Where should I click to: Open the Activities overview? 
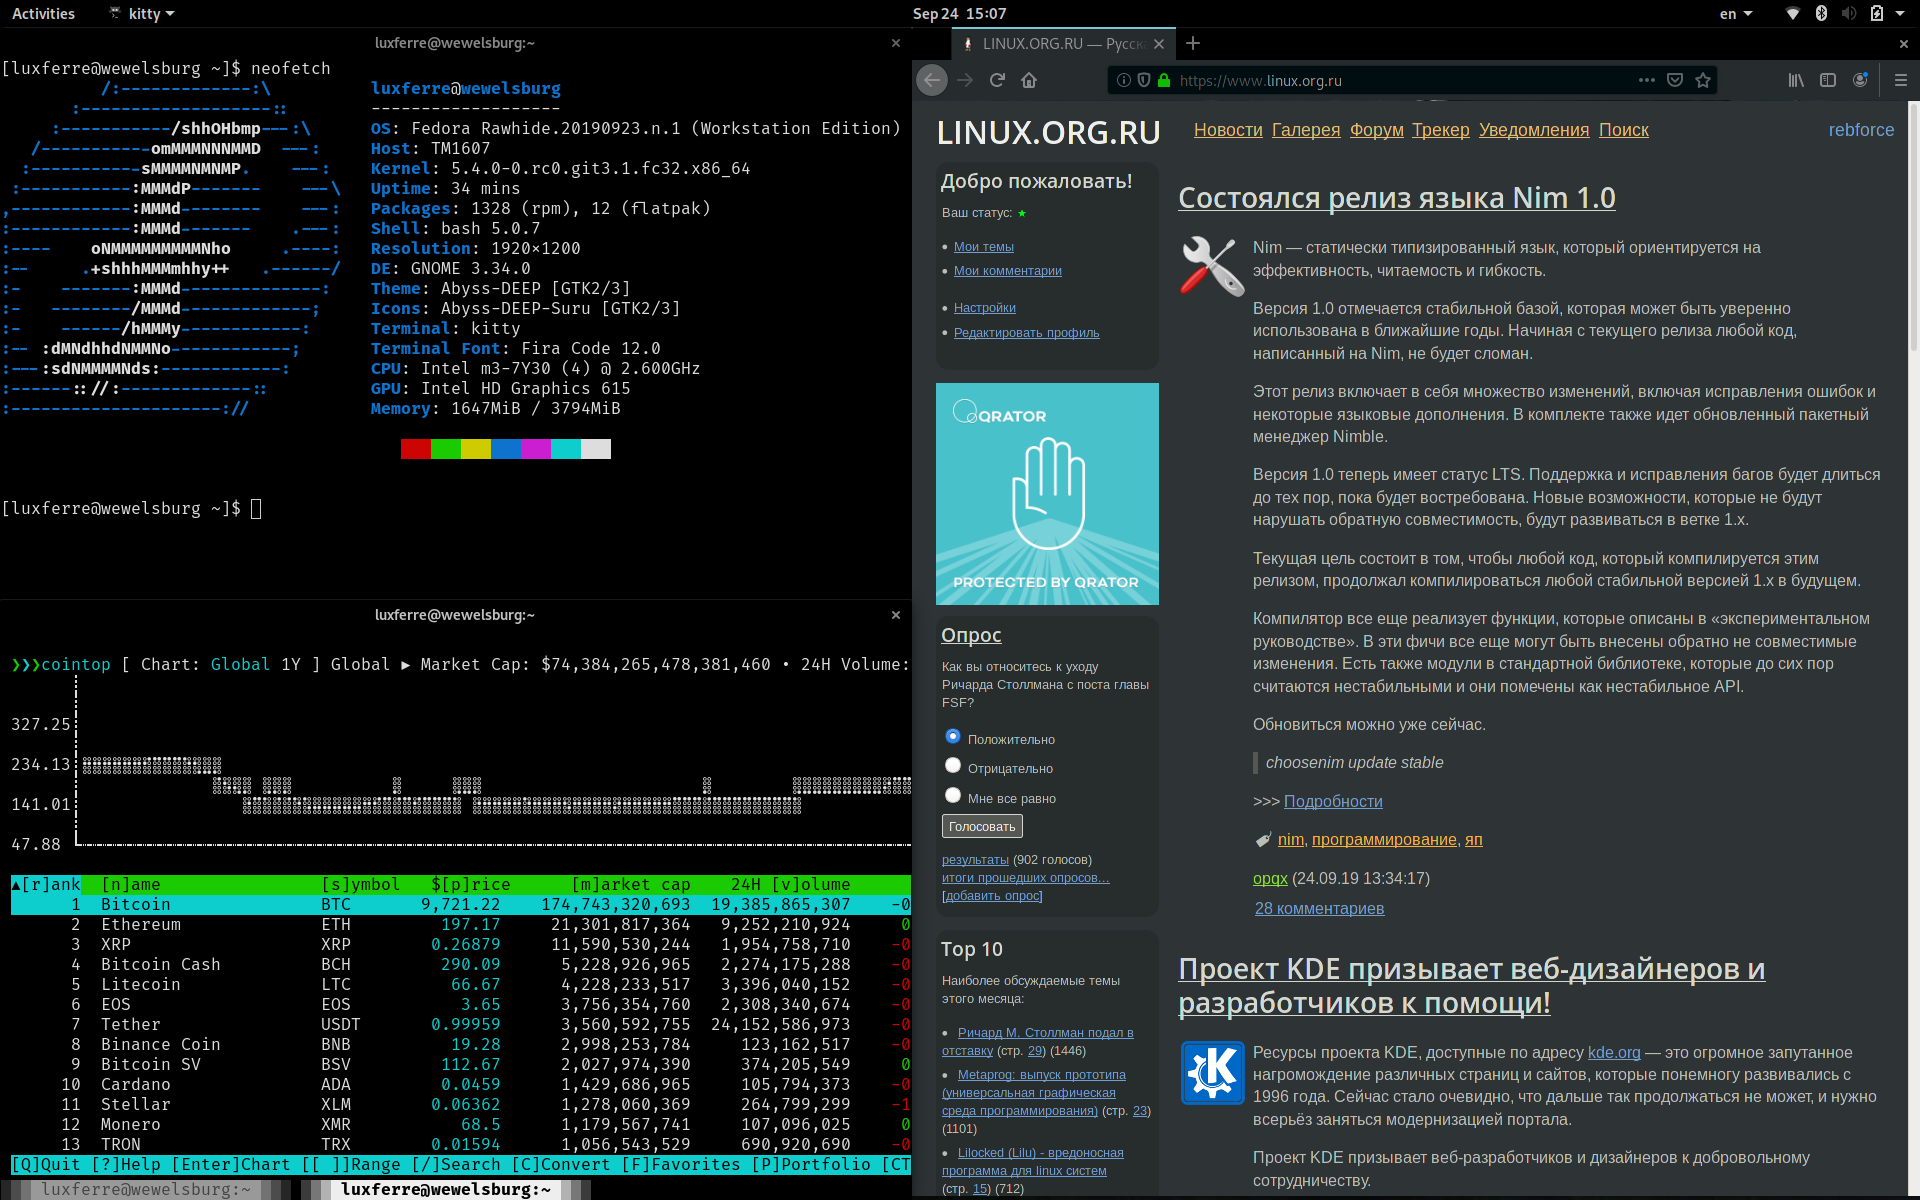pyautogui.click(x=43, y=14)
